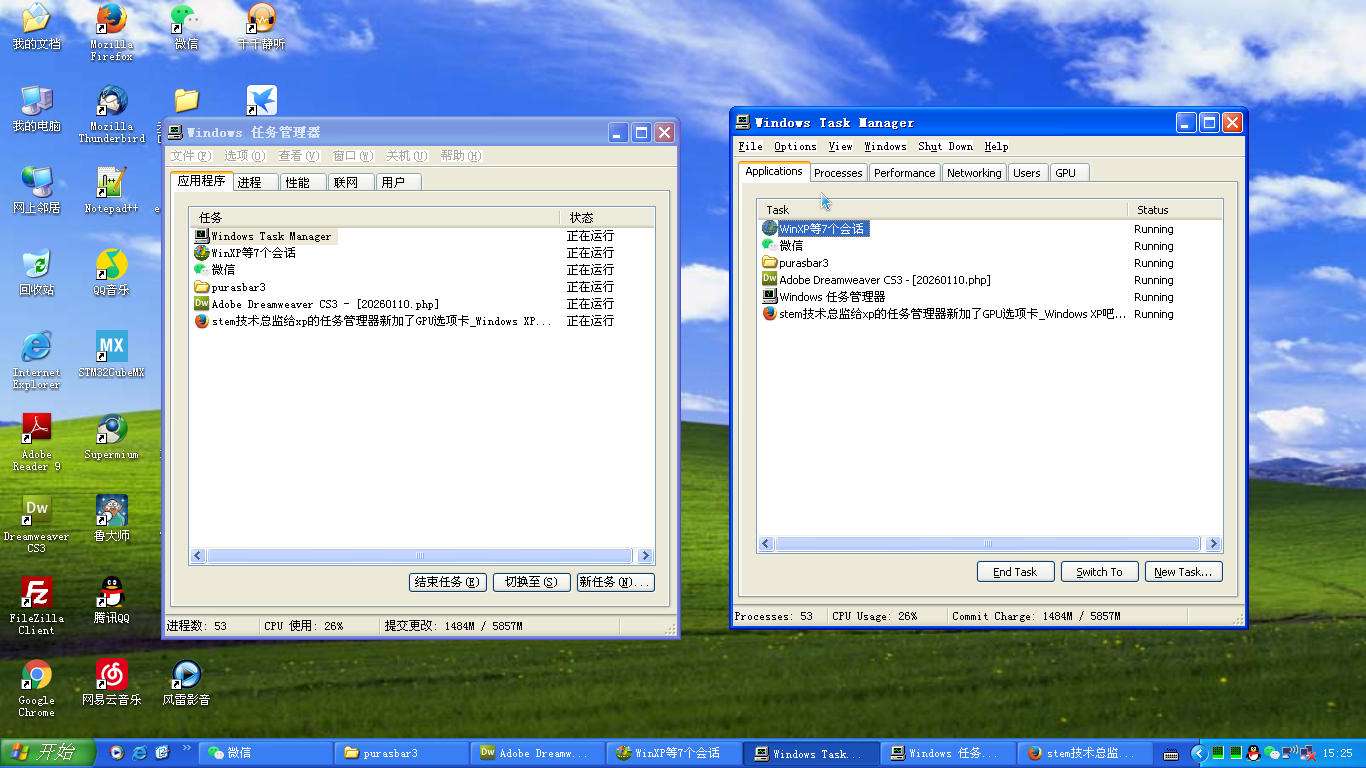This screenshot has height=768, width=1366.
Task: Click the End Task button
Action: click(1015, 572)
